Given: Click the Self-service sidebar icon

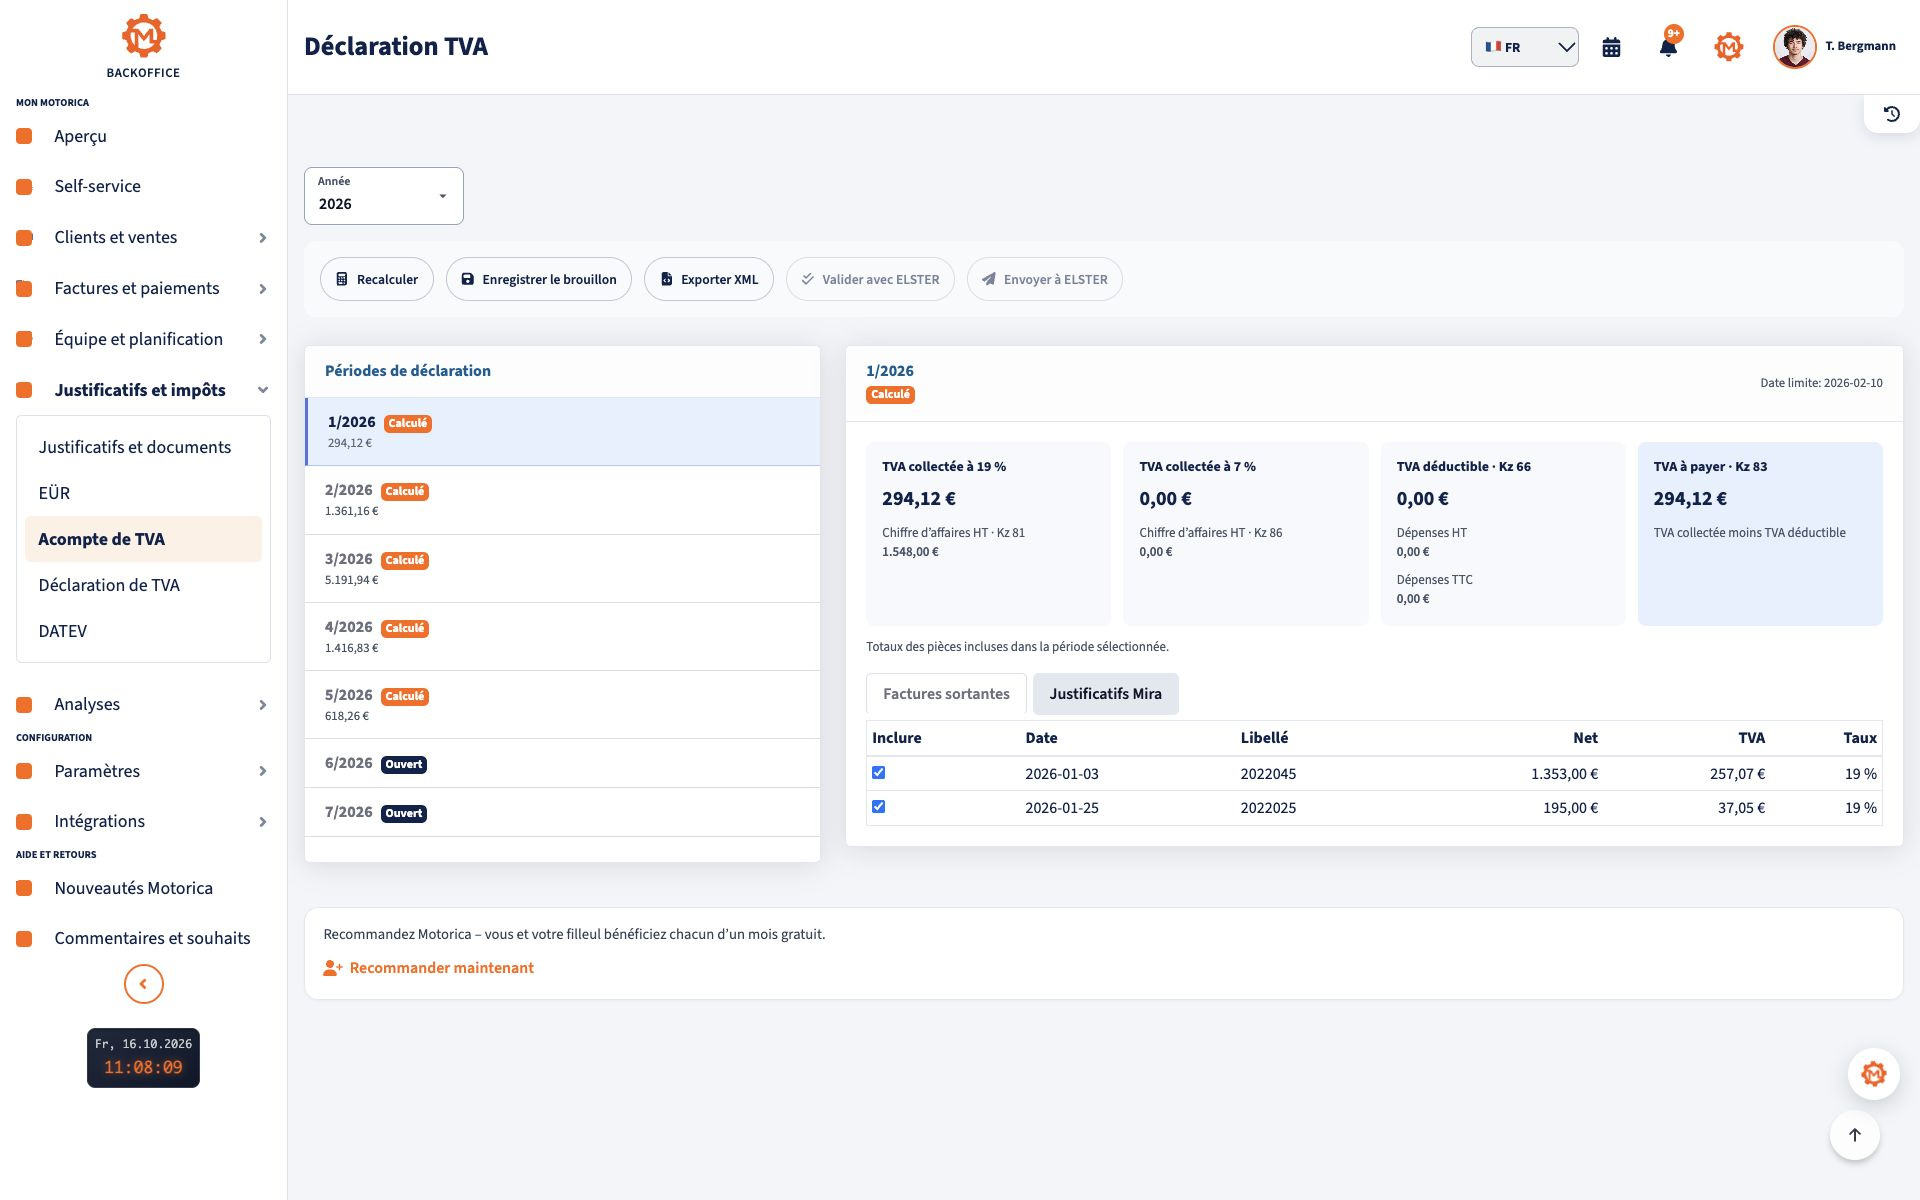Looking at the screenshot, I should pyautogui.click(x=25, y=186).
